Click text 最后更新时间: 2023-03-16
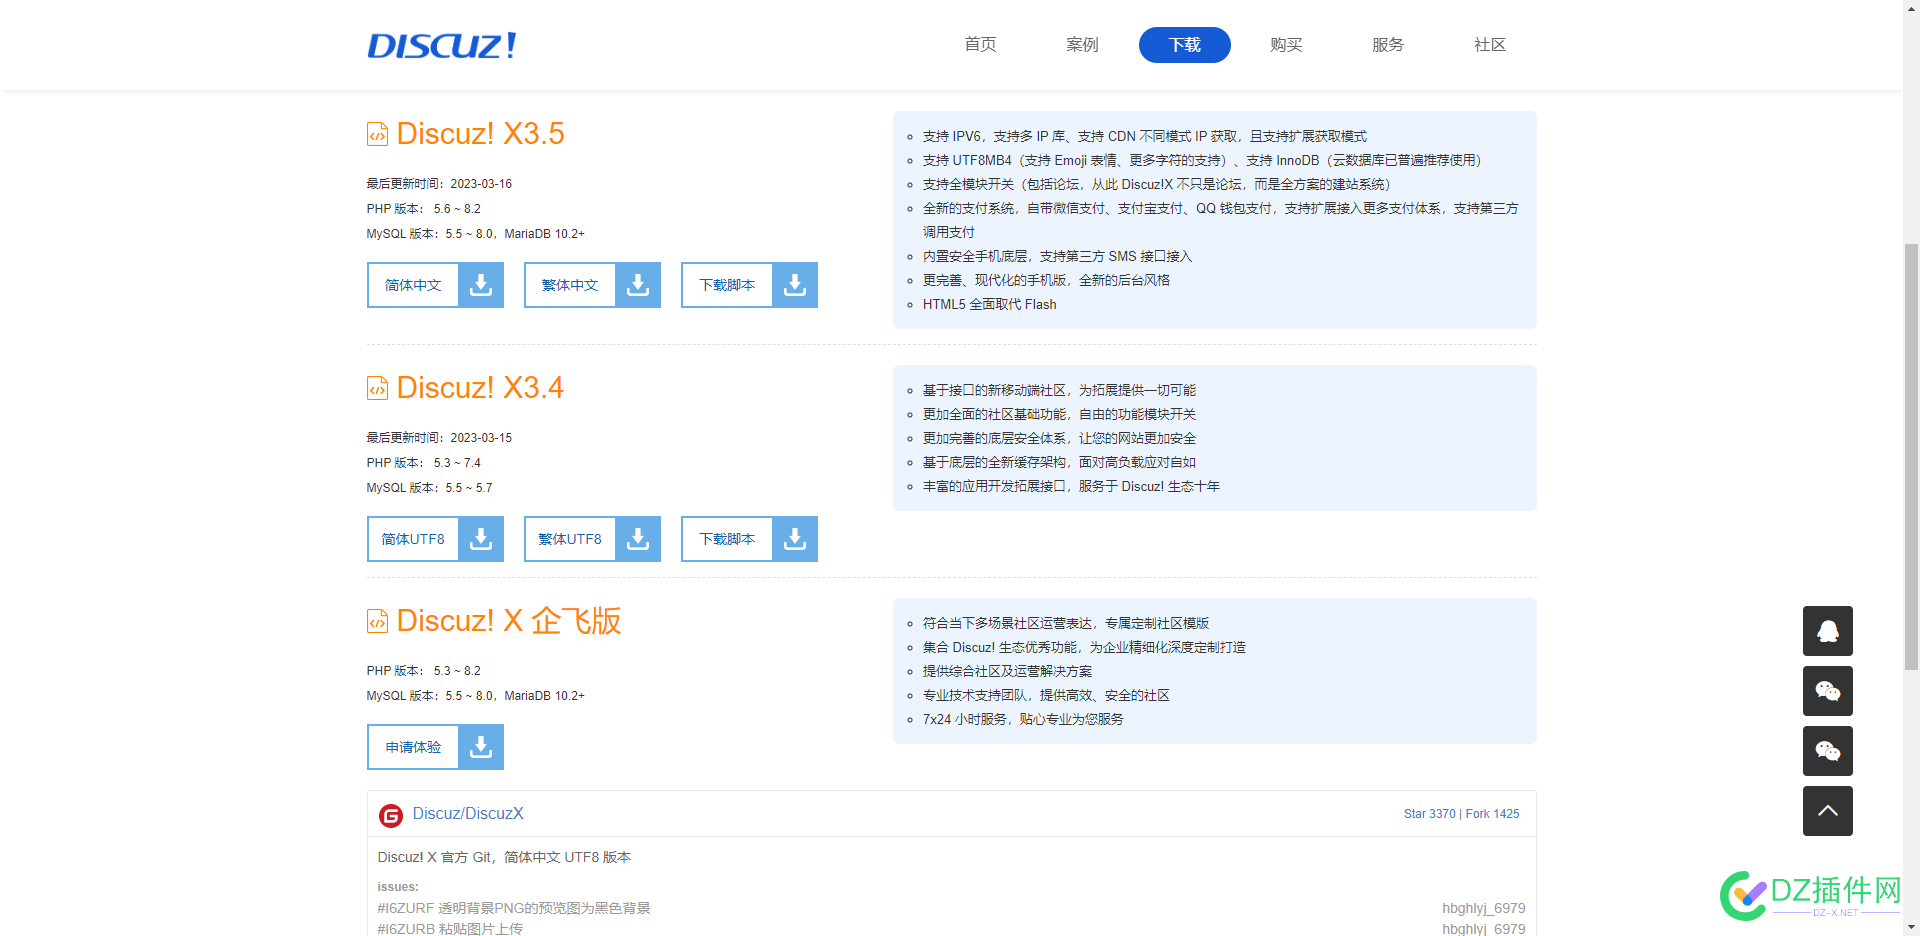This screenshot has width=1920, height=936. point(439,184)
